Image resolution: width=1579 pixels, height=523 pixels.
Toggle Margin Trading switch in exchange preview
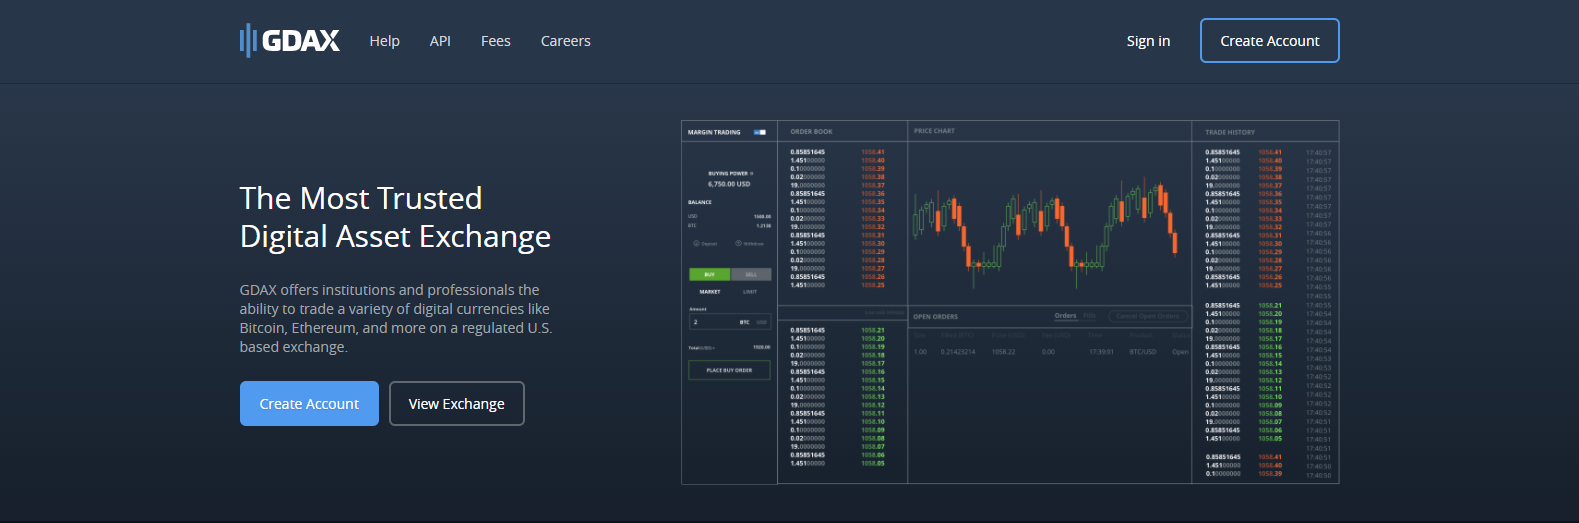pos(760,132)
